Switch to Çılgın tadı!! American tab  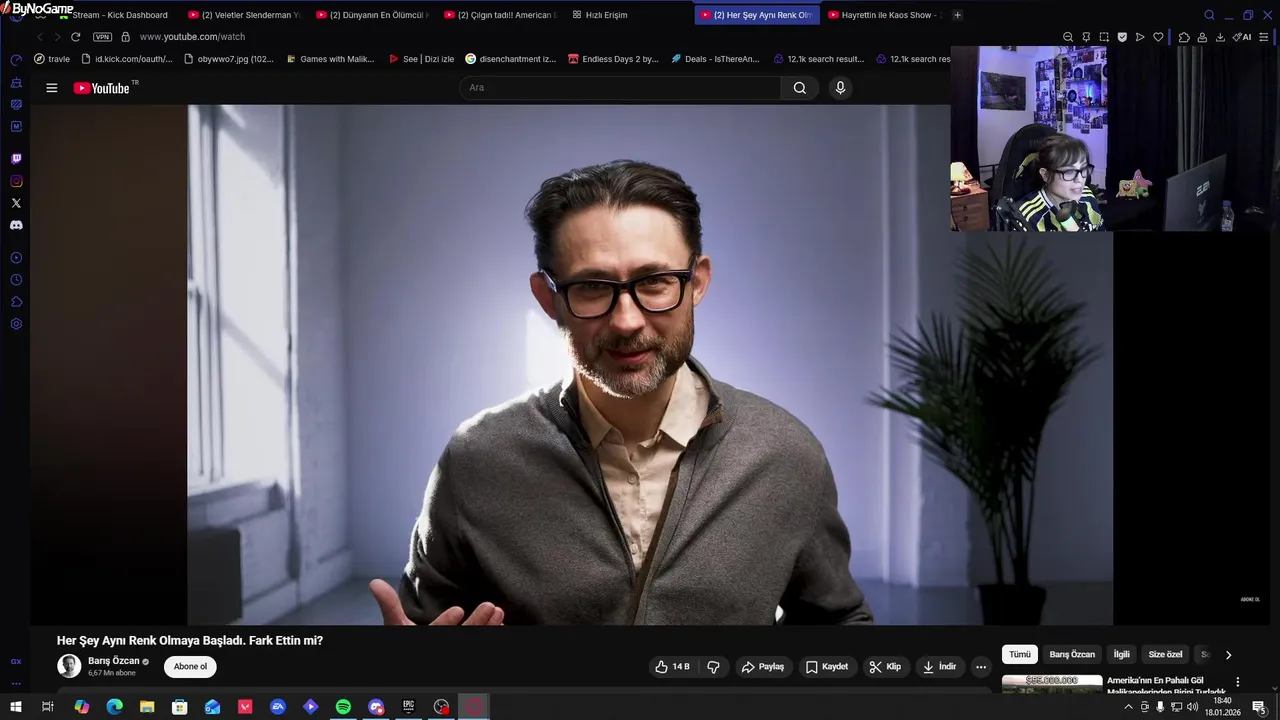[x=500, y=15]
